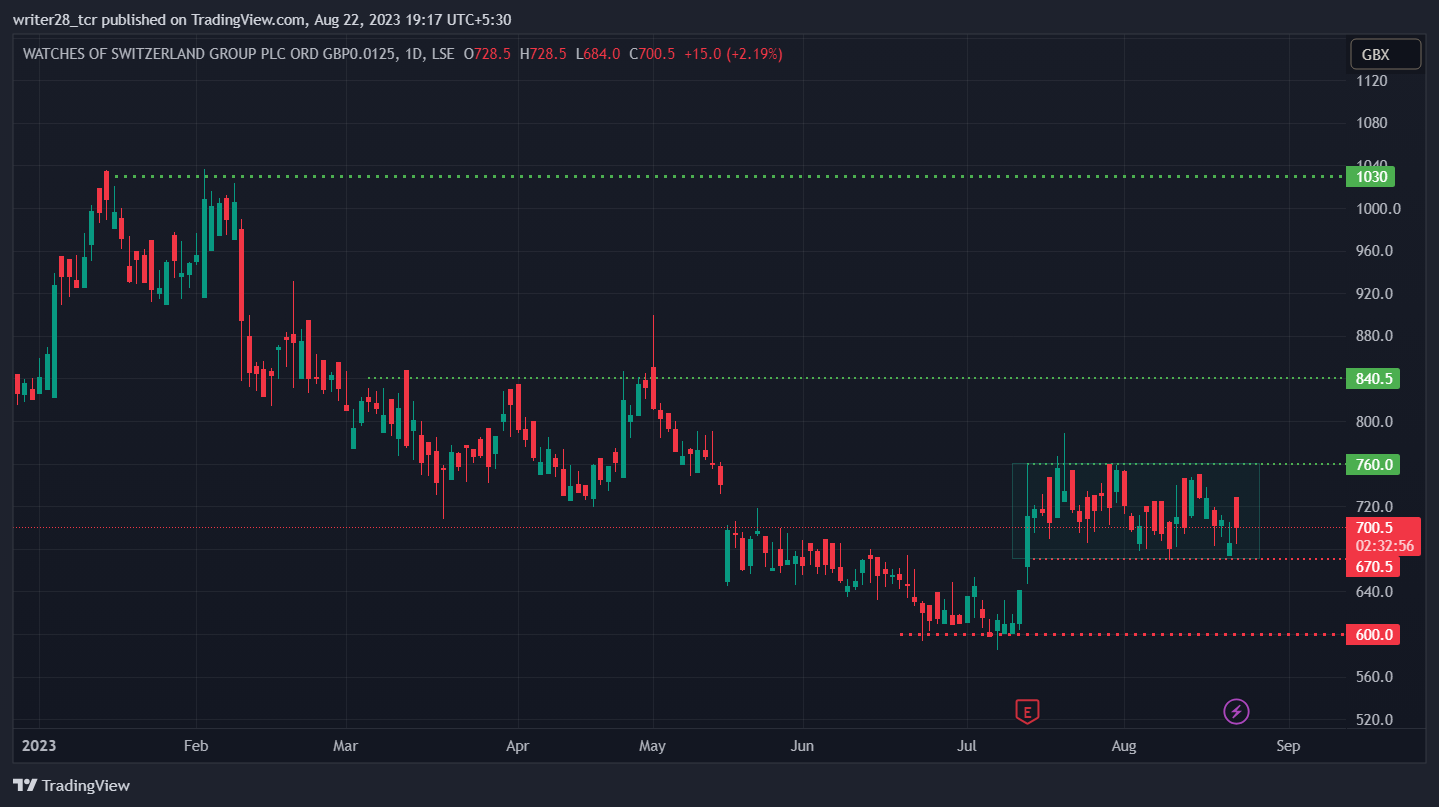
Task: Click the Jun label on the time axis
Action: [x=802, y=746]
